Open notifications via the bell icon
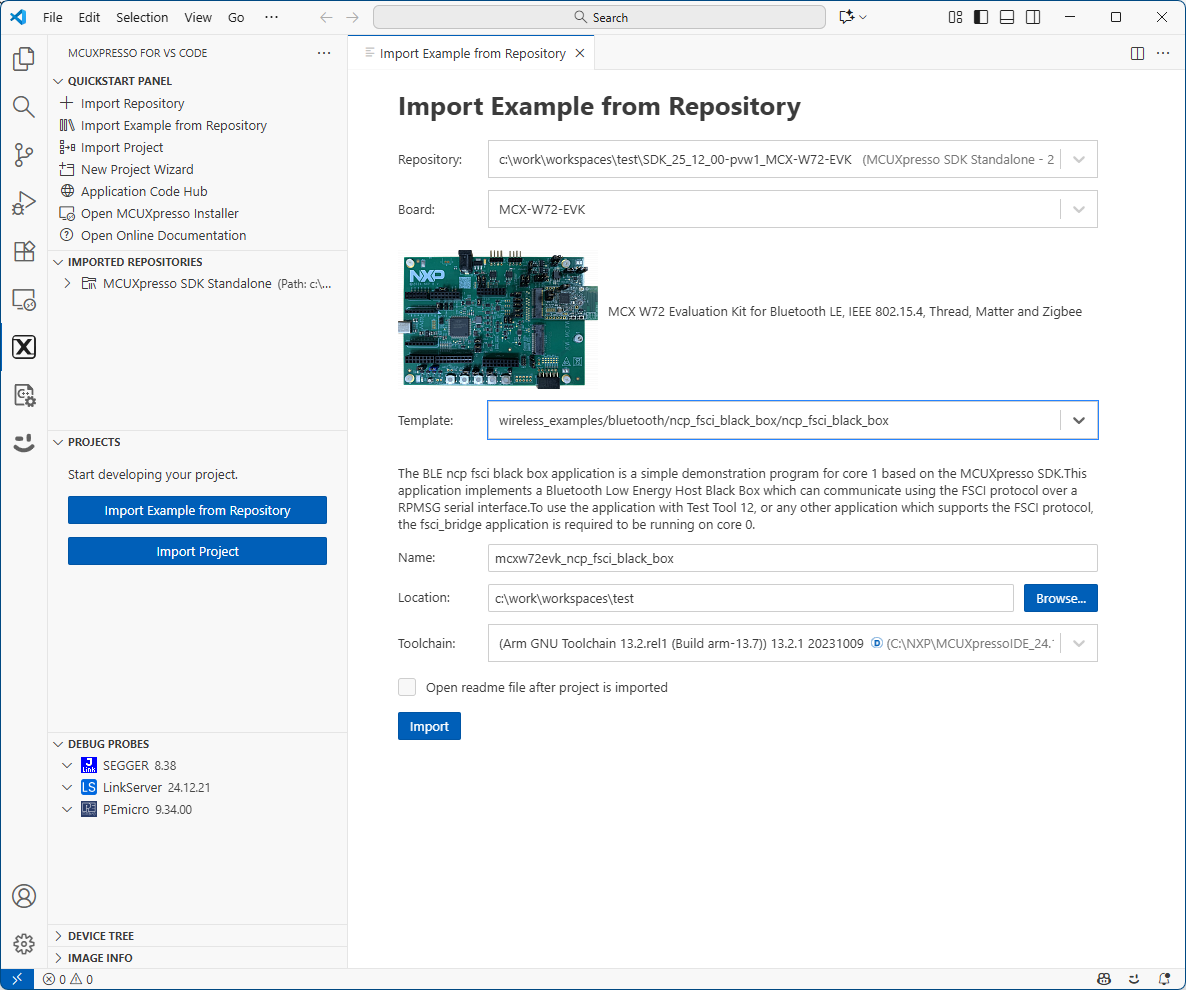Image resolution: width=1186 pixels, height=990 pixels. 1165,979
